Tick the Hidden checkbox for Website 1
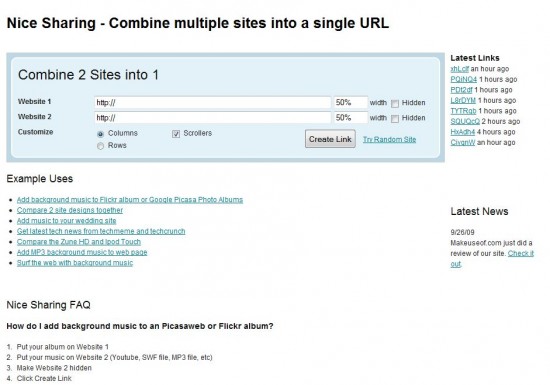Image resolution: width=550 pixels, height=385 pixels. pyautogui.click(x=395, y=103)
